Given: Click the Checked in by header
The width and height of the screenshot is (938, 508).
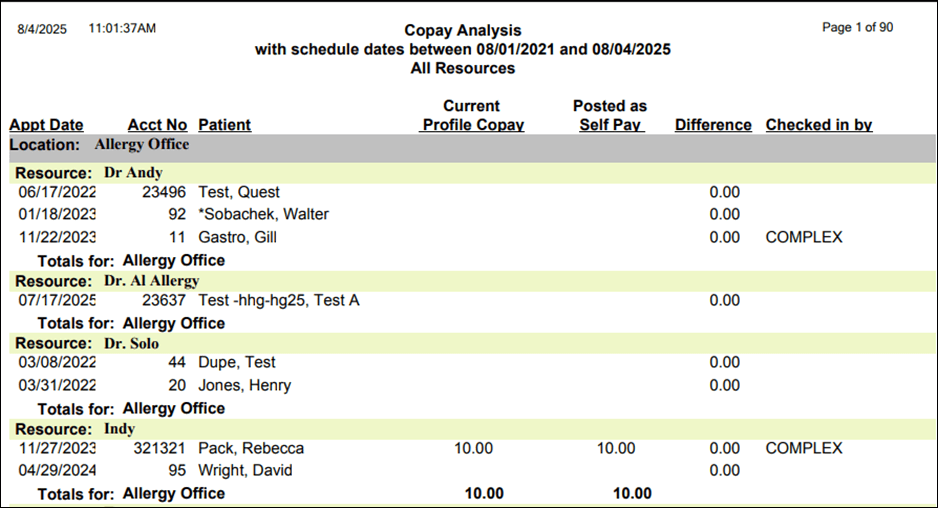Looking at the screenshot, I should (819, 125).
